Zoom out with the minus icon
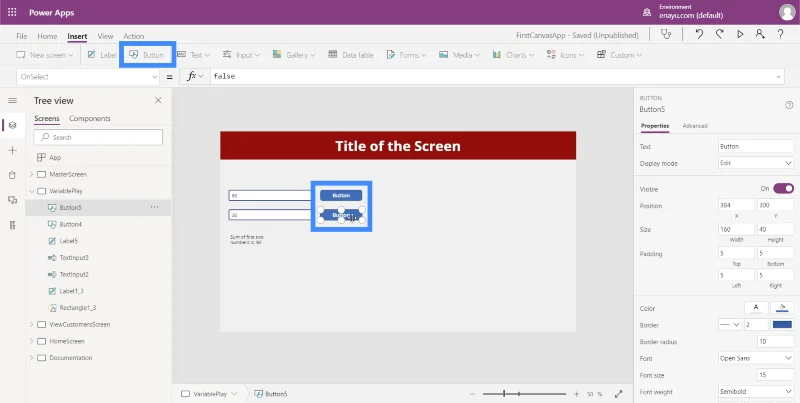This screenshot has height=403, width=800. [x=472, y=394]
